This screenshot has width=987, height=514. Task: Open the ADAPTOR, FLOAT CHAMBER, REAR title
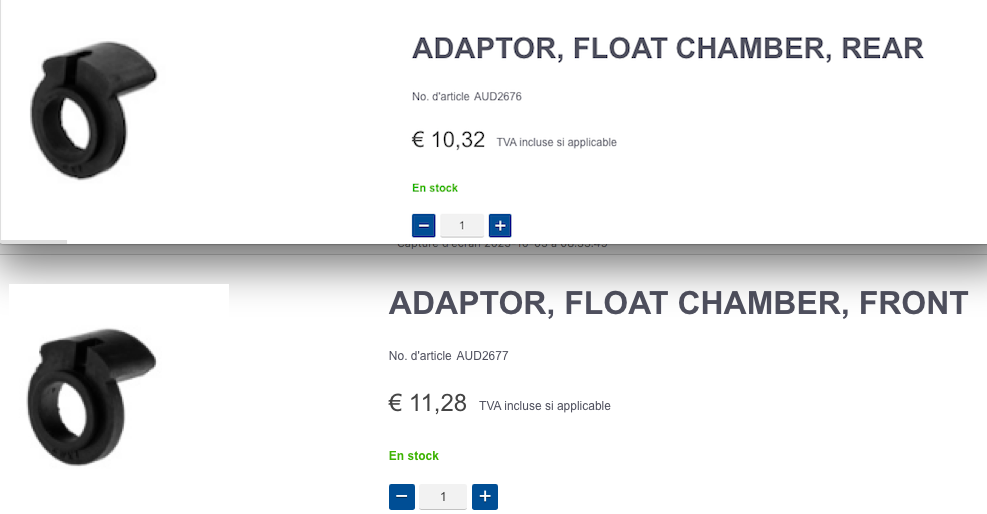coord(667,49)
